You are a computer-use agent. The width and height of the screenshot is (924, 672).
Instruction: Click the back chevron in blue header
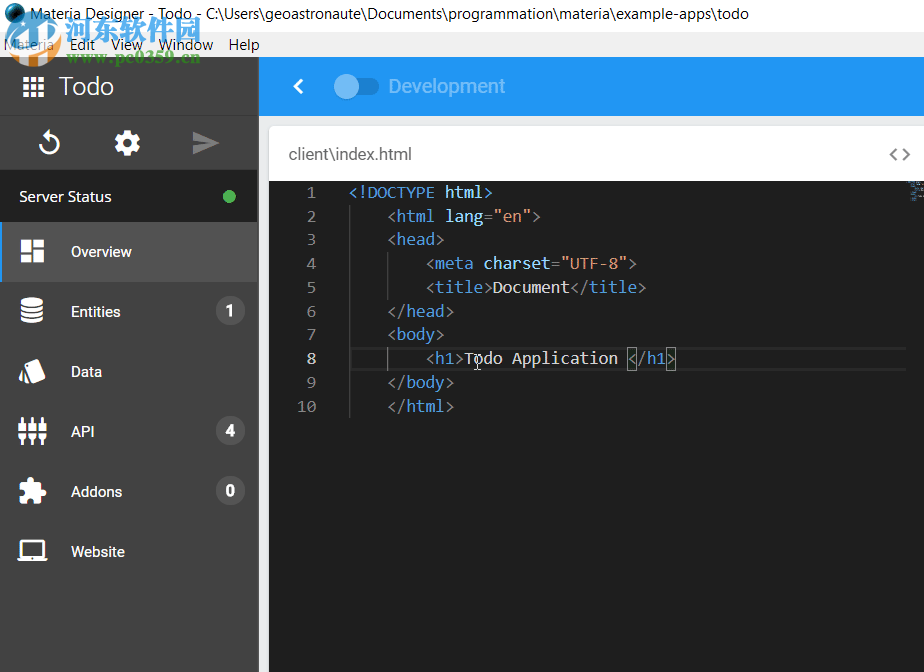[x=298, y=87]
